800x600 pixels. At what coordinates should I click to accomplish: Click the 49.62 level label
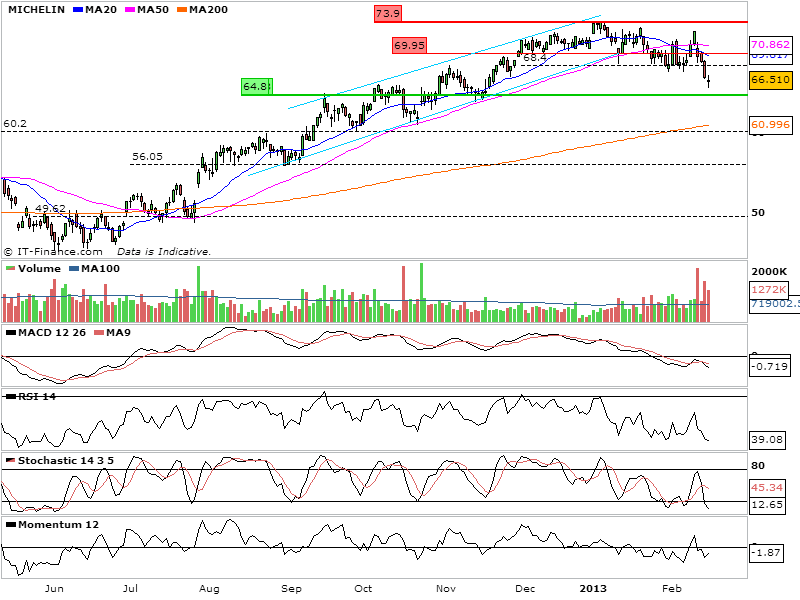coord(50,208)
